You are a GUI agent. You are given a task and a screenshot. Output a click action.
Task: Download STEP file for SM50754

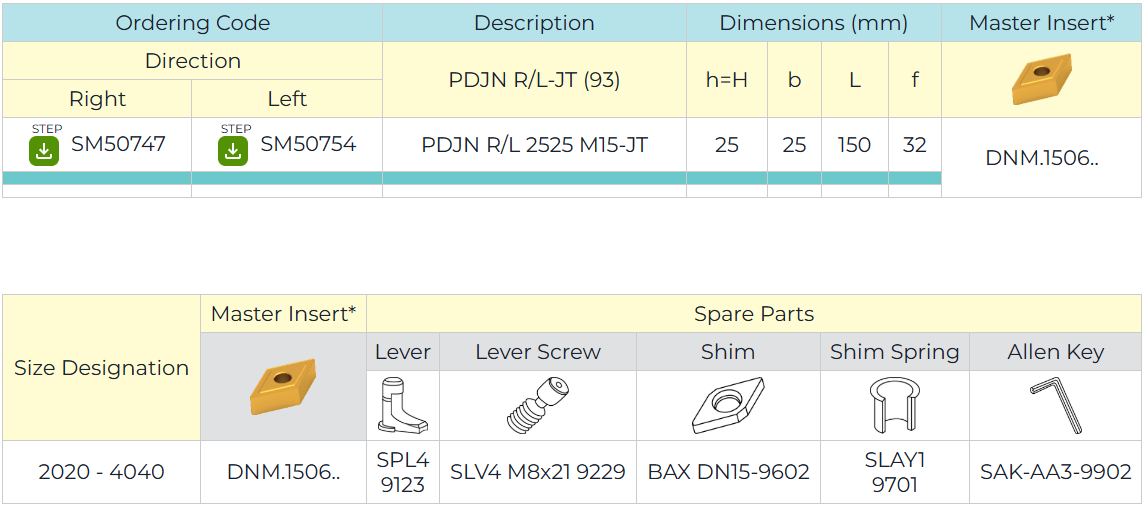click(233, 150)
